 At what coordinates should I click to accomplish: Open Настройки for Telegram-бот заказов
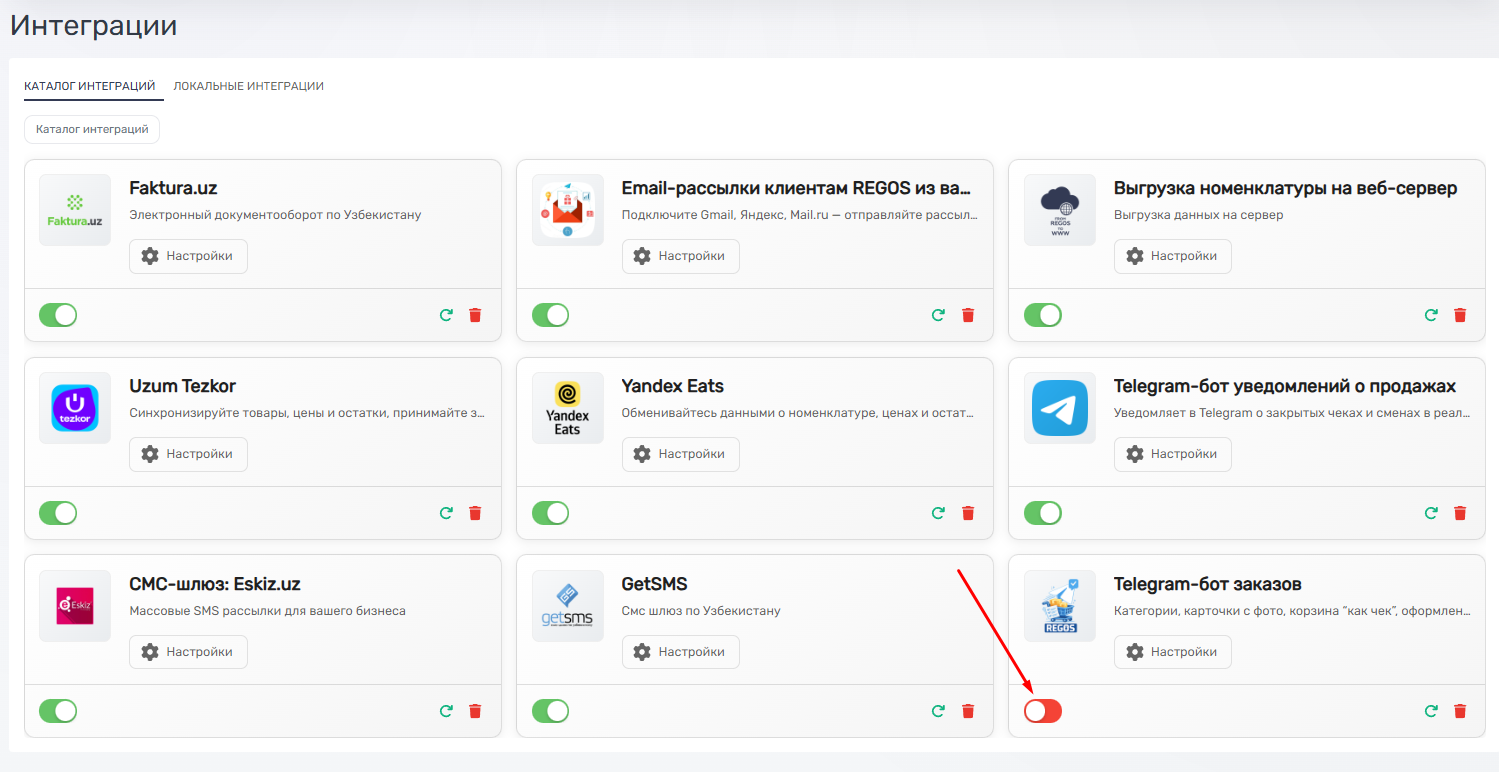pos(1172,652)
